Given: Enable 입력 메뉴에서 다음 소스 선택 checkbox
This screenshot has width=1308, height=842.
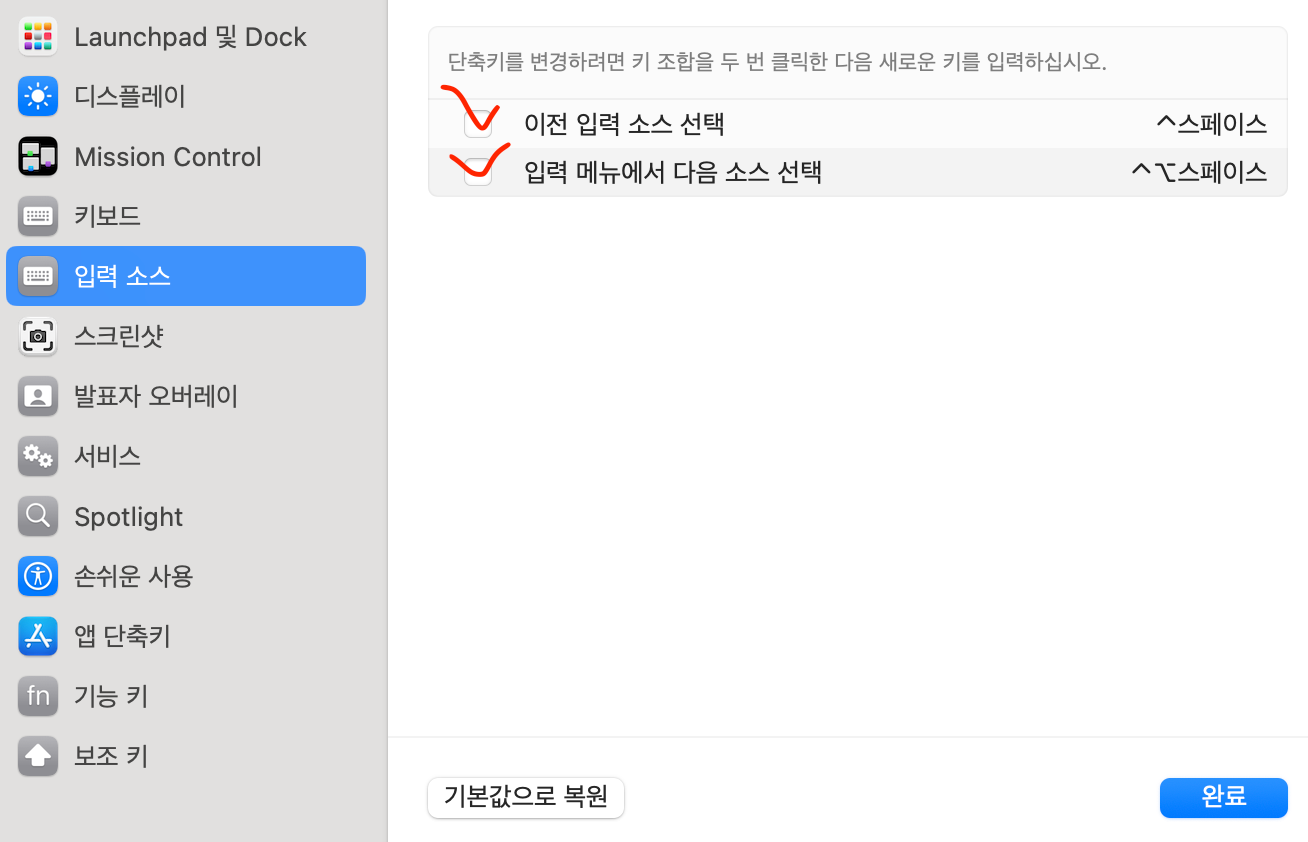Looking at the screenshot, I should coord(478,172).
